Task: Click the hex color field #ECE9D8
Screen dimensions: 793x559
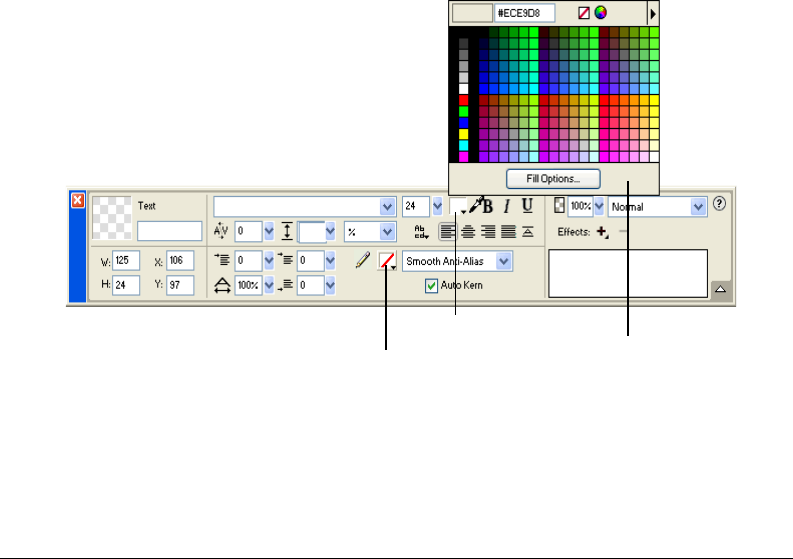Action: (524, 13)
